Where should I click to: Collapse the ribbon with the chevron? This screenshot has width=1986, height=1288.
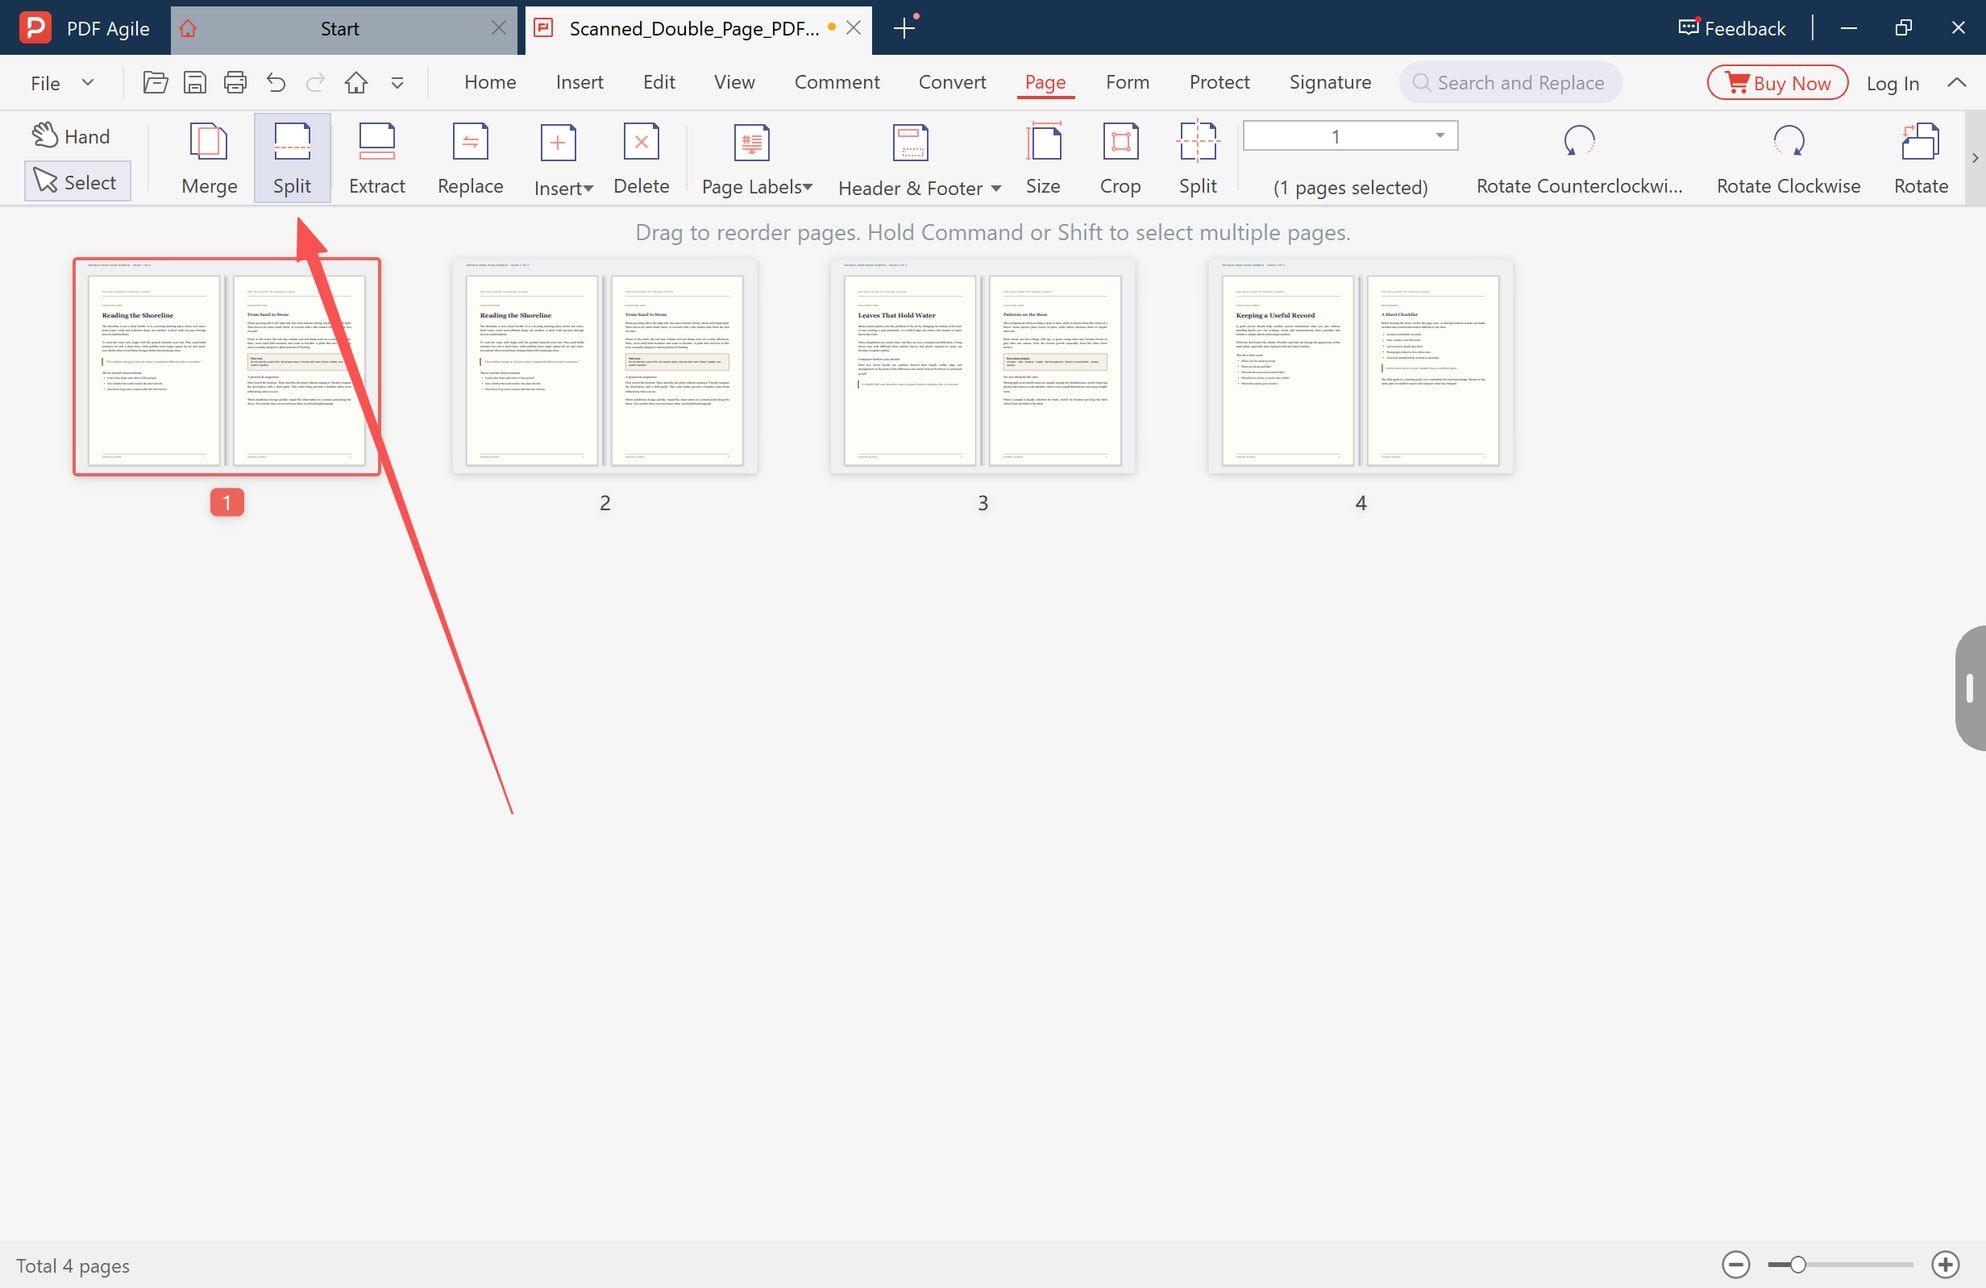point(1957,83)
